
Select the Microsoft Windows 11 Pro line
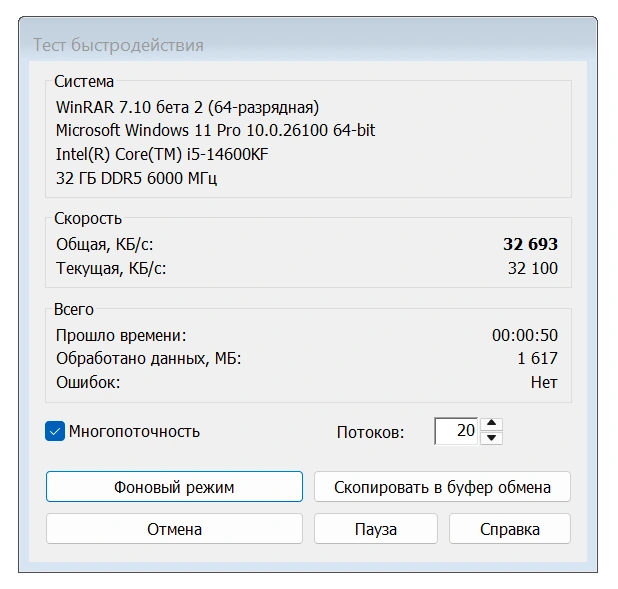tap(215, 131)
